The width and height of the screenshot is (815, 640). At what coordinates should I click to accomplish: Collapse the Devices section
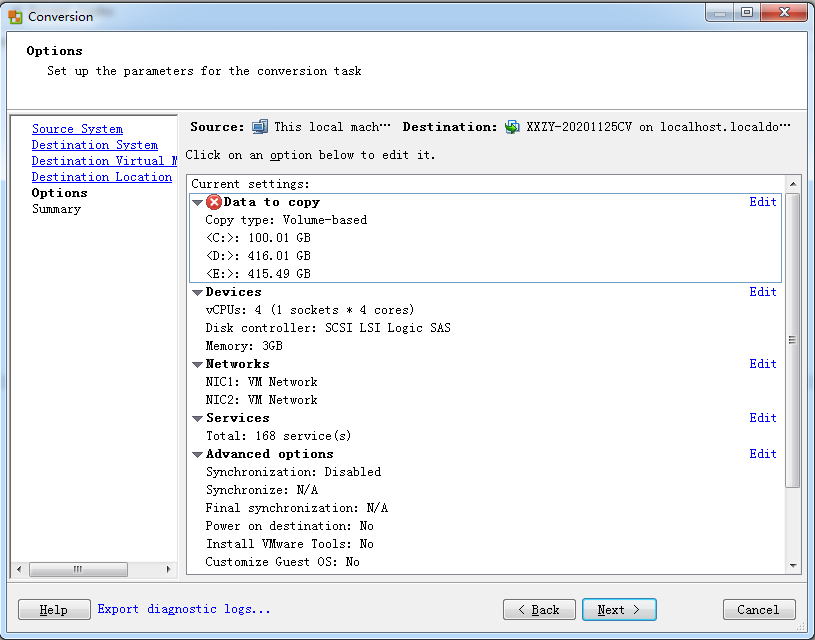point(198,293)
